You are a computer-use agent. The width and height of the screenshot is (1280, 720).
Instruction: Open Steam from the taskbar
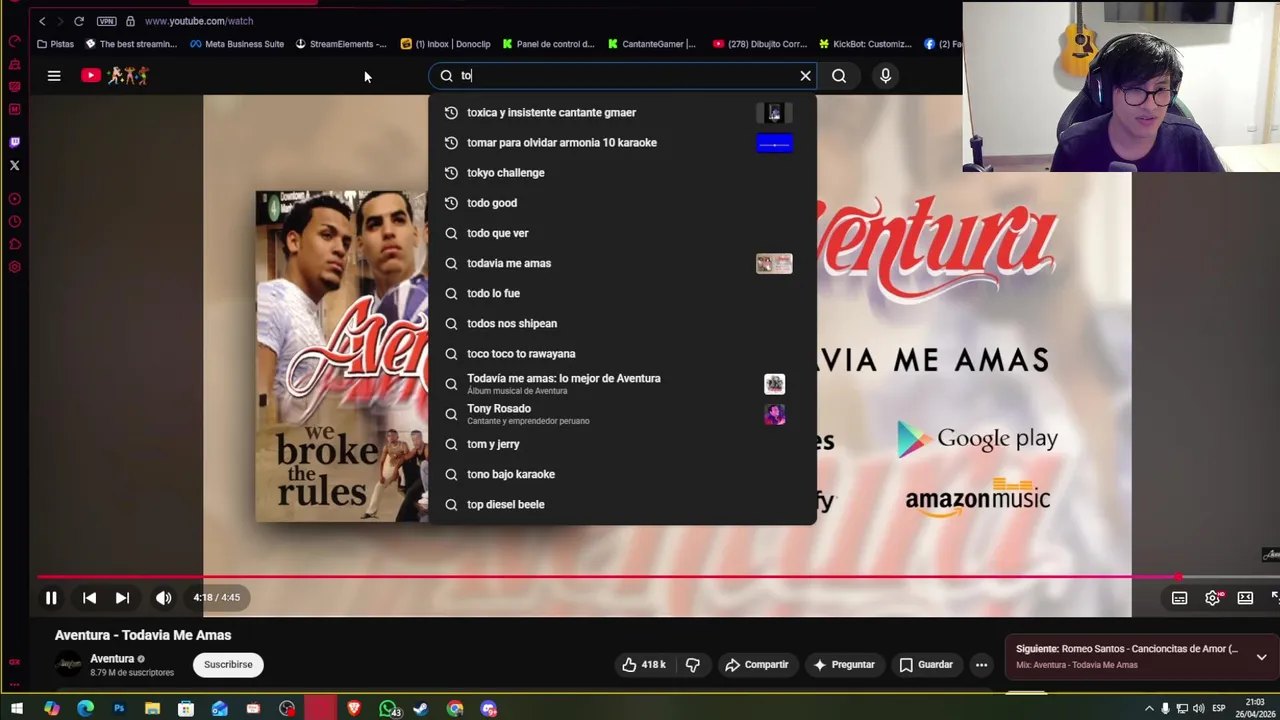[421, 709]
